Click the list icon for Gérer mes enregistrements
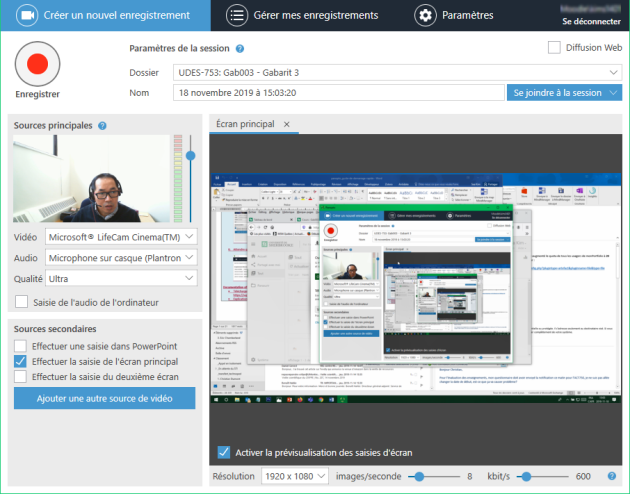 click(x=237, y=15)
